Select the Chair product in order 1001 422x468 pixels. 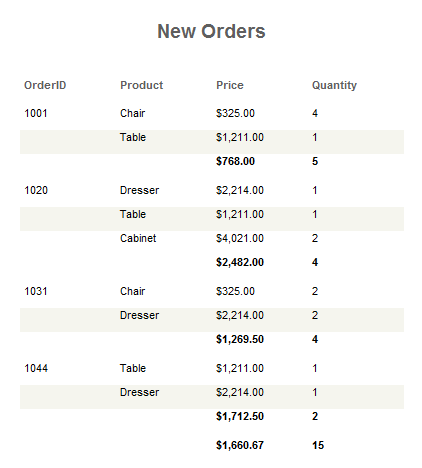[x=132, y=113]
